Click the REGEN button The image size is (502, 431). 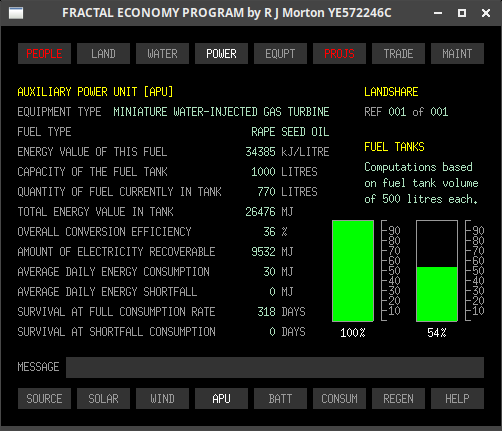[398, 398]
